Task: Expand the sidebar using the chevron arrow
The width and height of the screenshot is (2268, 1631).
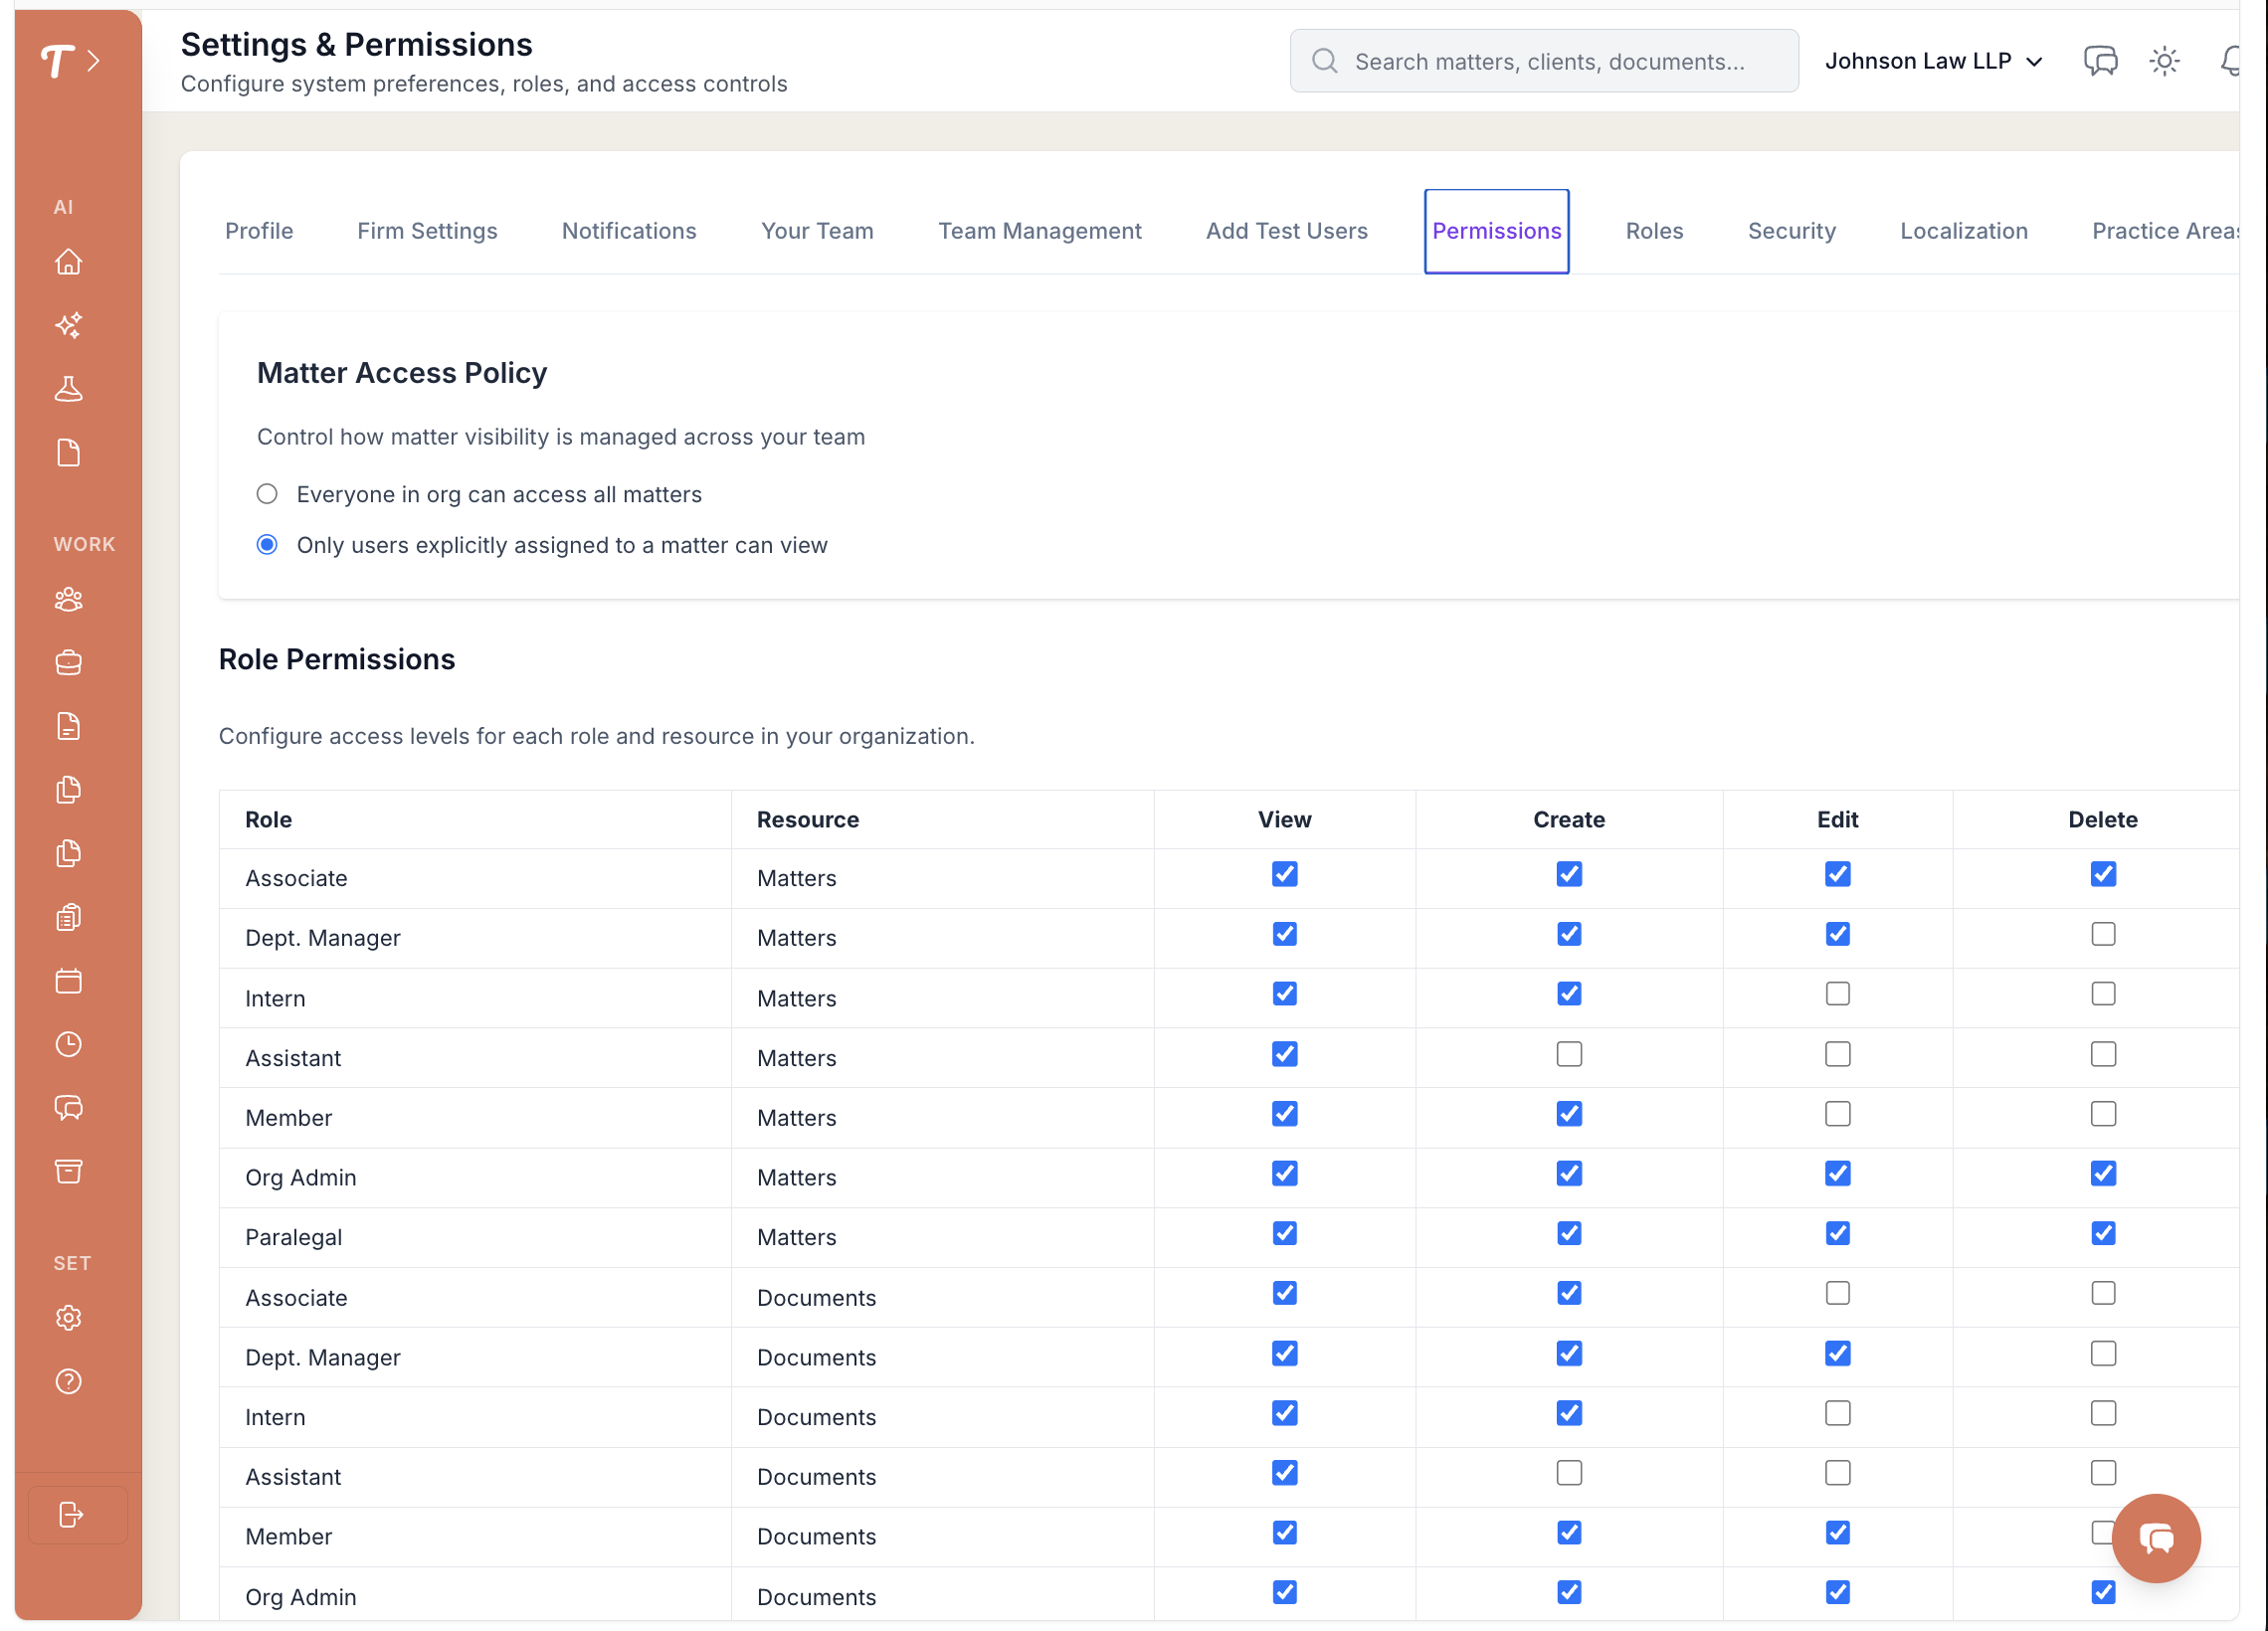Action: (94, 61)
